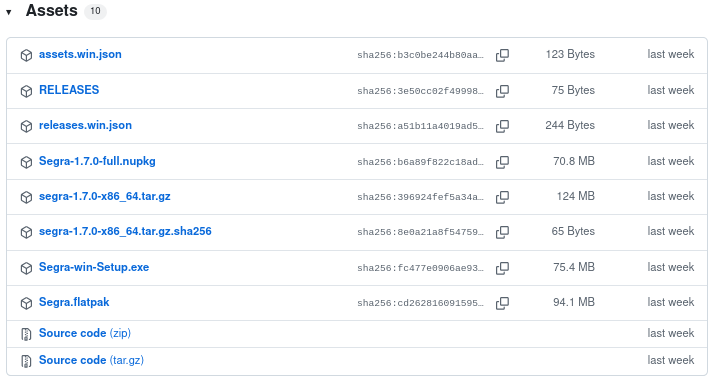716x387 pixels.
Task: Select the hash text sha256:fc477e0906ae93…
Action: click(x=420, y=268)
